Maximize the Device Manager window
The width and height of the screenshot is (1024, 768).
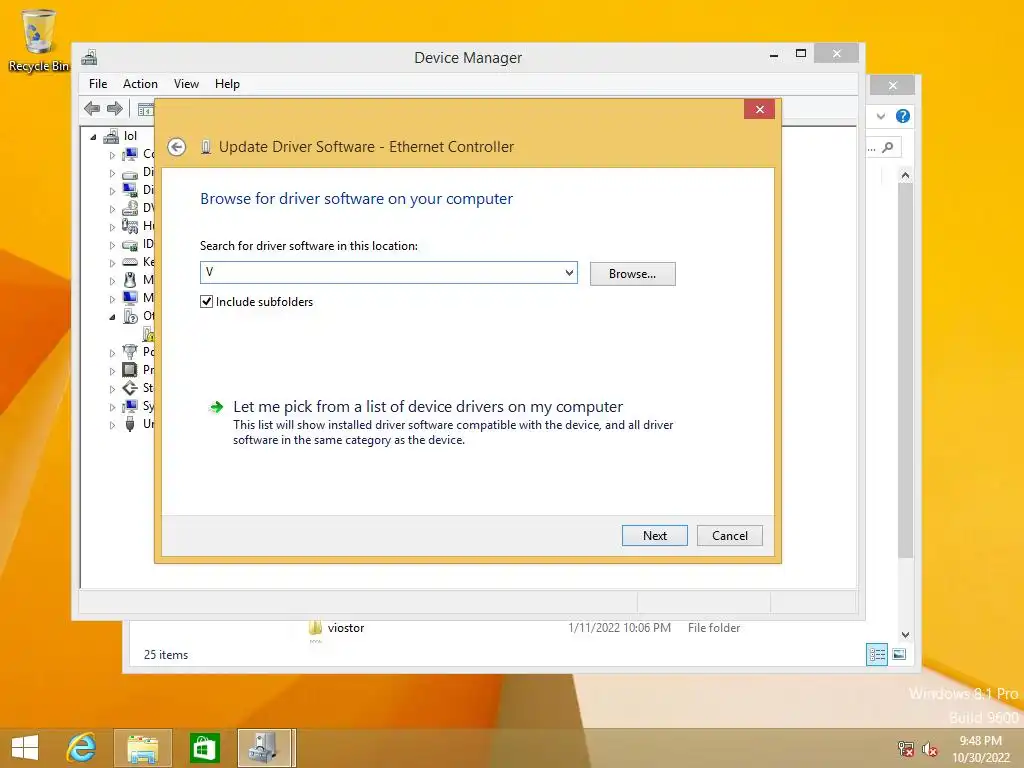(x=801, y=54)
